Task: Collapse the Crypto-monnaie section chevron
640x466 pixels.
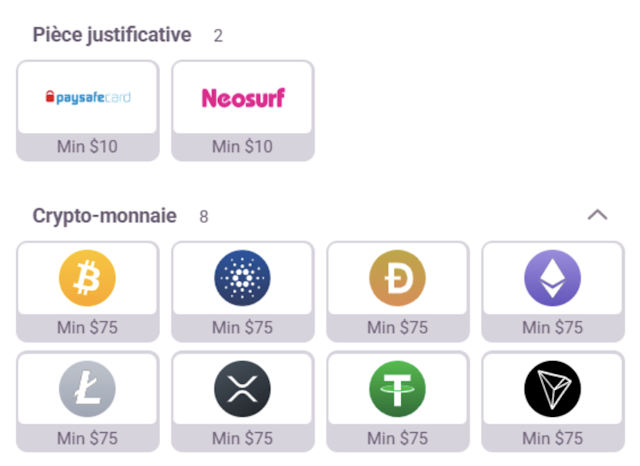Action: (x=597, y=215)
